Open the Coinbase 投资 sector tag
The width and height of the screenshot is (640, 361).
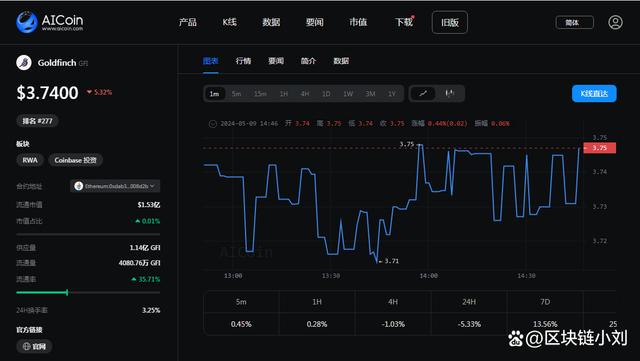pyautogui.click(x=76, y=160)
